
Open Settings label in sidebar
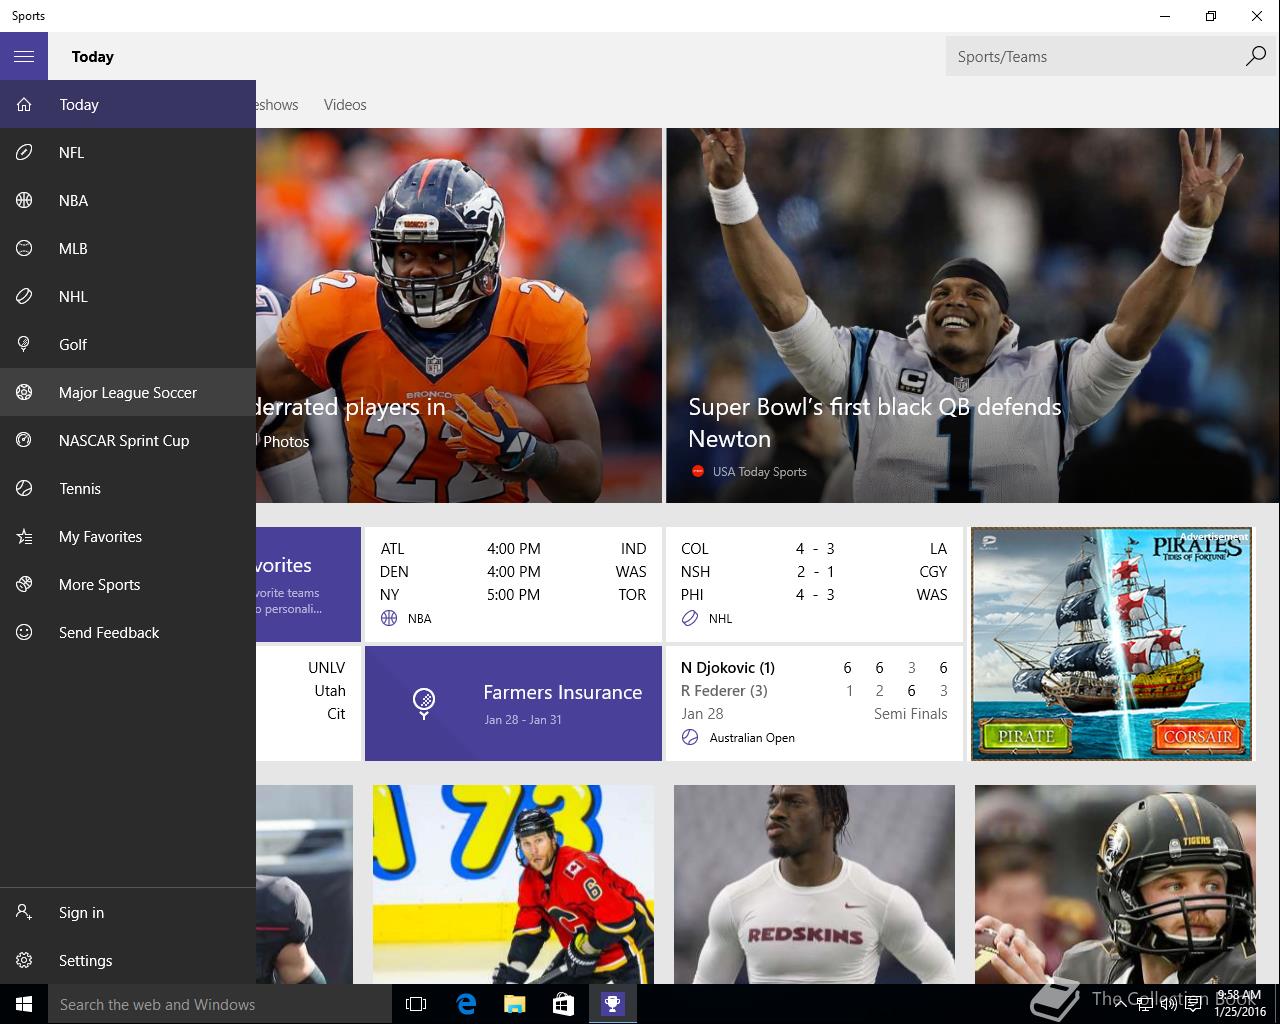(x=85, y=960)
